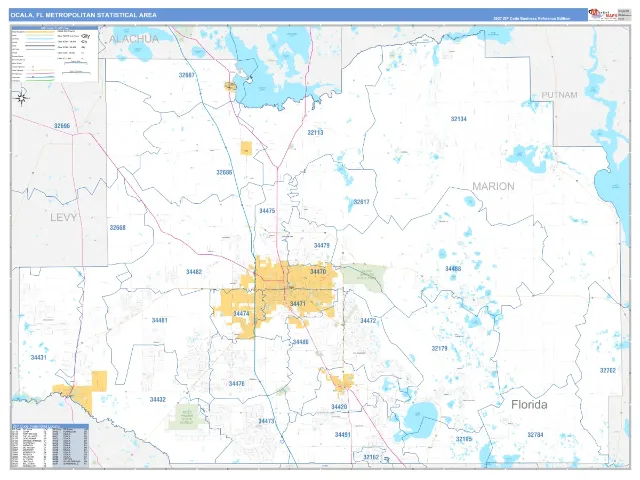Select ZIP code label 32784
This screenshot has width=640, height=480.
535,435
